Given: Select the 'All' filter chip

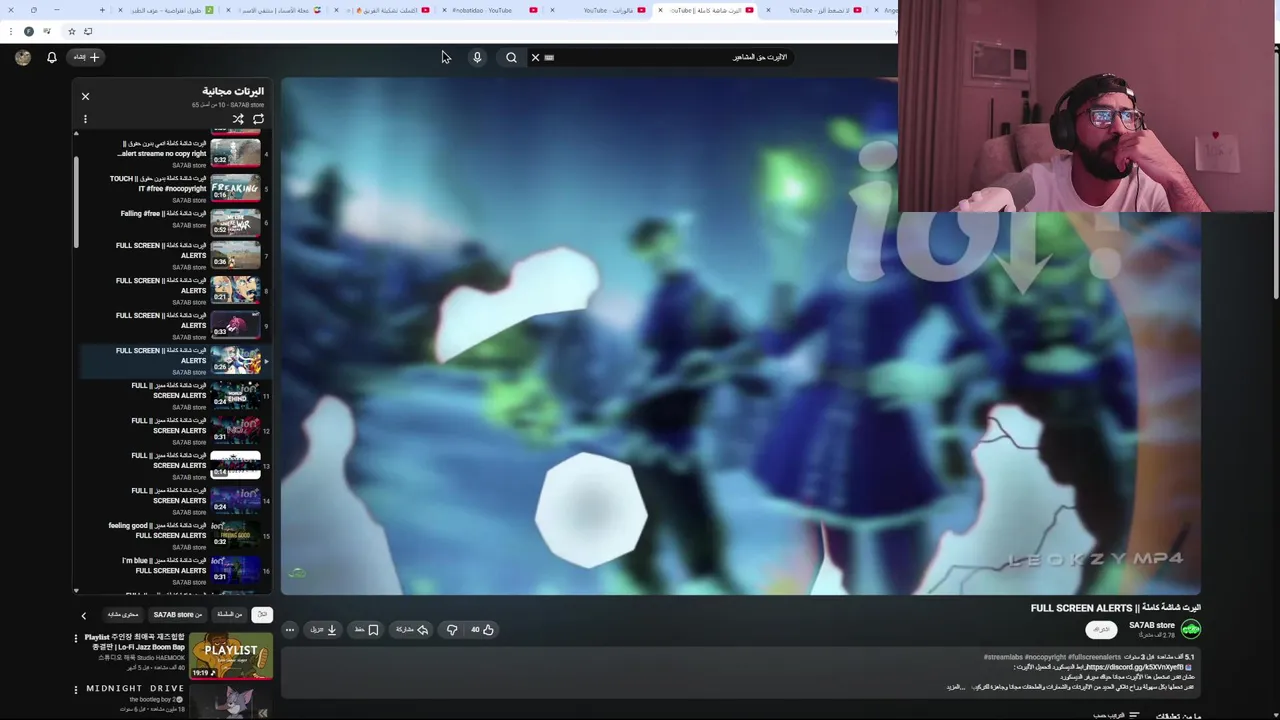Looking at the screenshot, I should pos(262,615).
